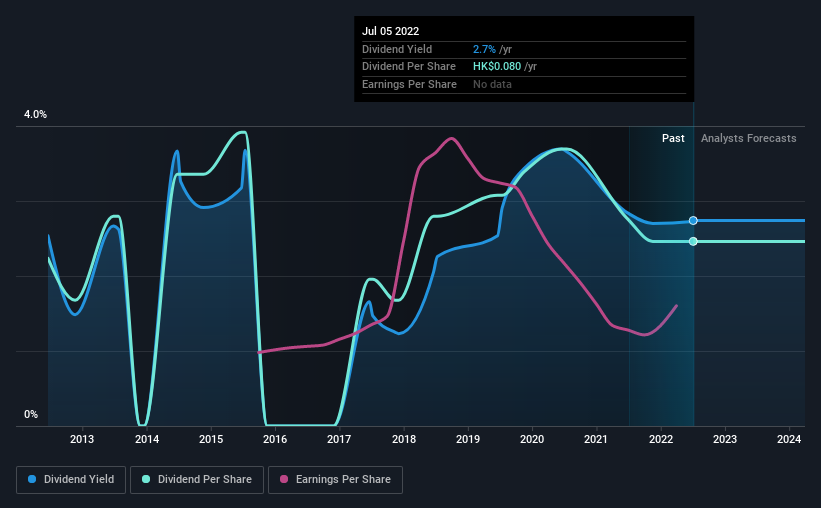Click the blue Dividend Yield legend dot
The height and width of the screenshot is (508, 821).
(x=32, y=479)
